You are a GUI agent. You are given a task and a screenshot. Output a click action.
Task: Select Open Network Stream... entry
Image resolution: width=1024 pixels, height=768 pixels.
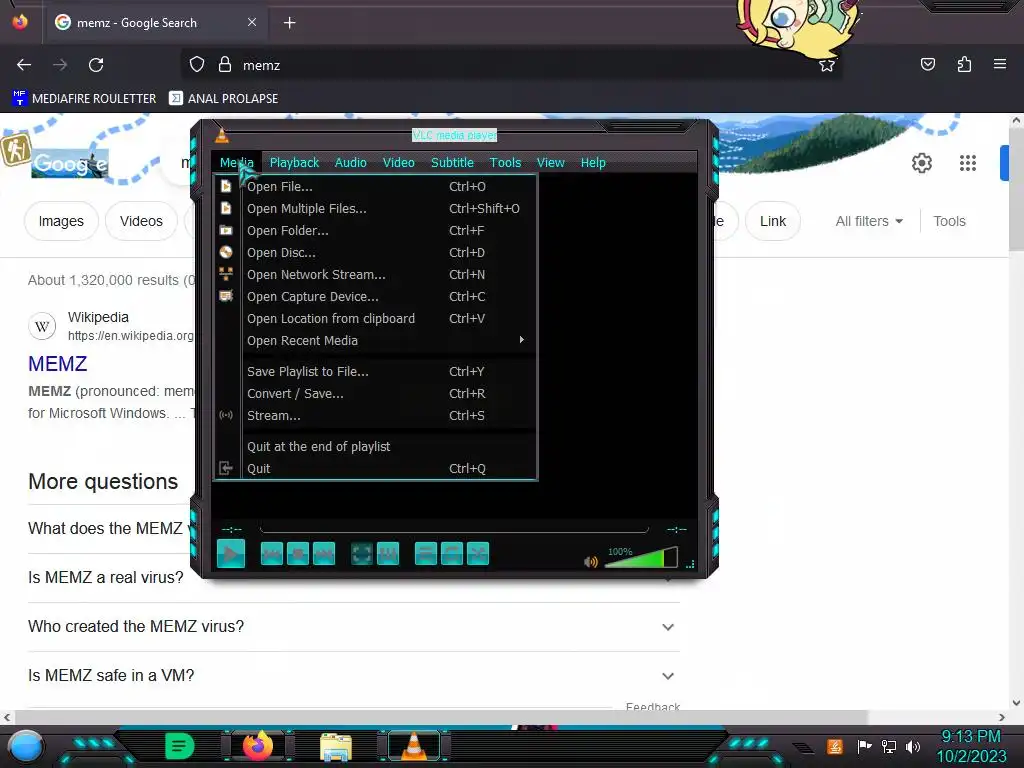390,274
